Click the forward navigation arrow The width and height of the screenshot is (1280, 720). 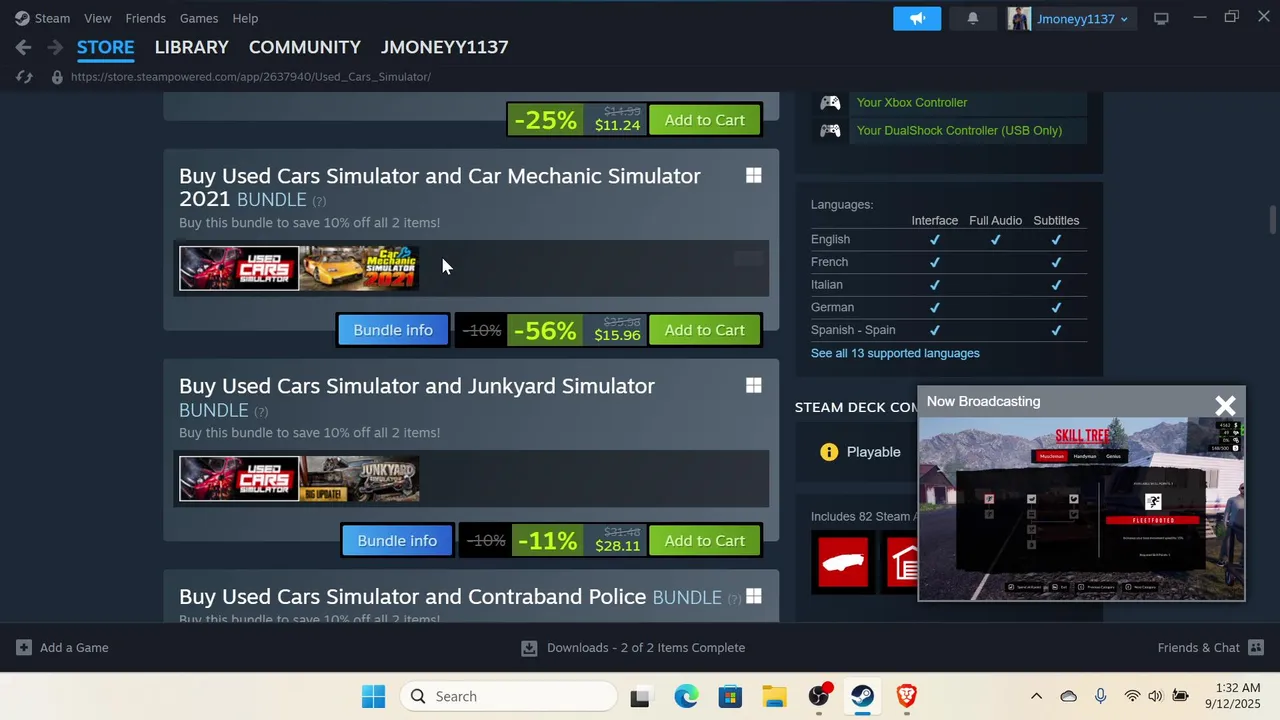[x=55, y=47]
